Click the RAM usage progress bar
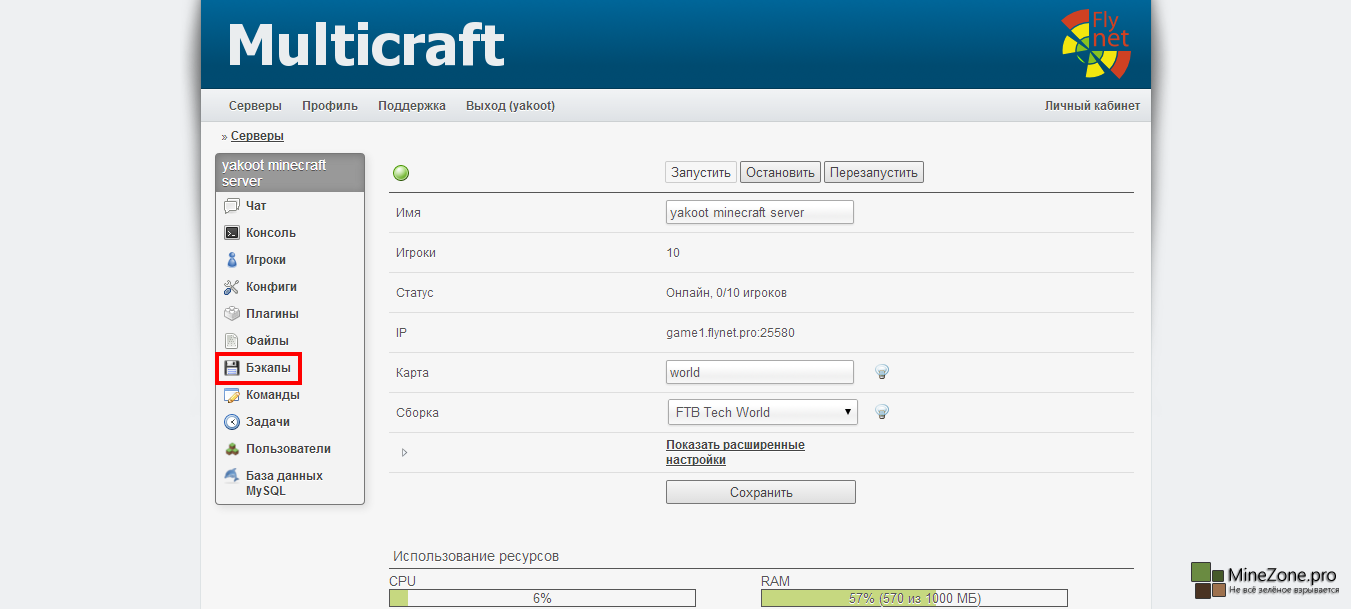Viewport: 1351px width, 609px height. coord(913,598)
